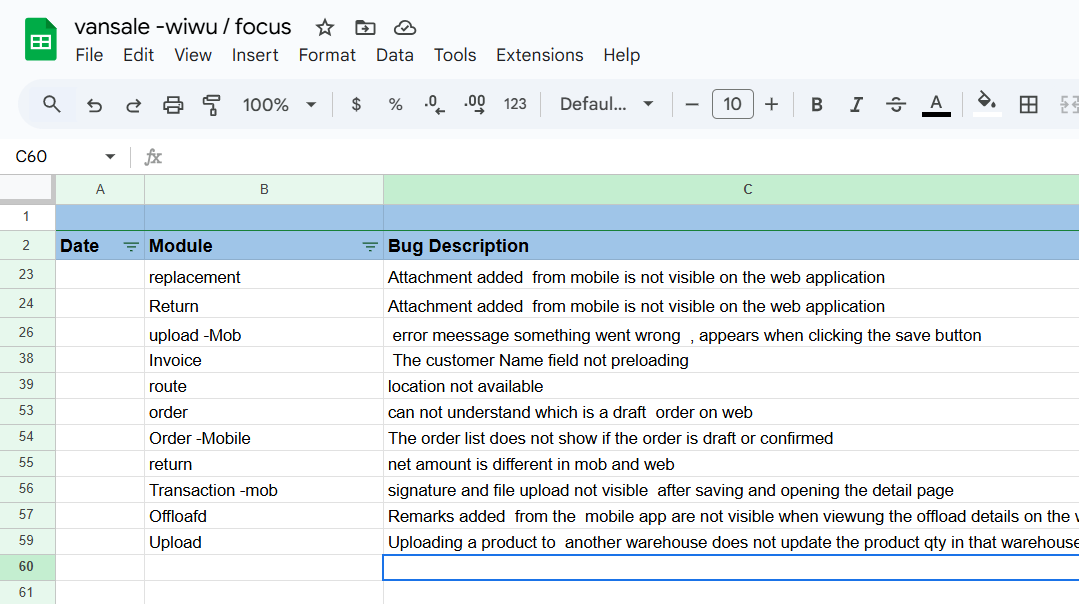
Task: Click the redo arrow icon
Action: click(133, 105)
